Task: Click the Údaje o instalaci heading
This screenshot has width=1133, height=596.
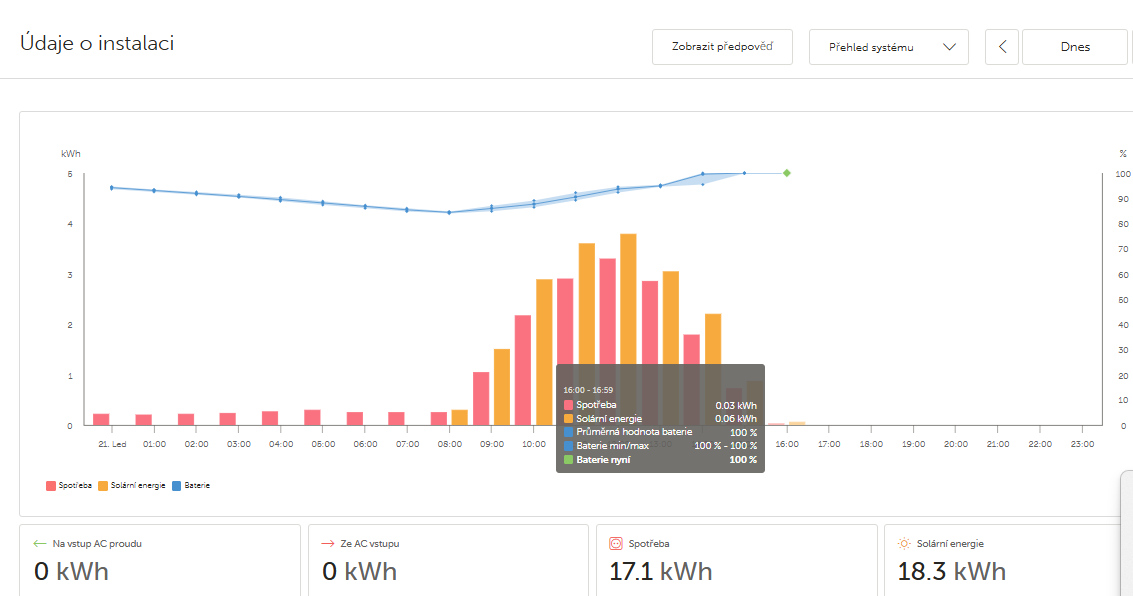Action: click(x=97, y=44)
